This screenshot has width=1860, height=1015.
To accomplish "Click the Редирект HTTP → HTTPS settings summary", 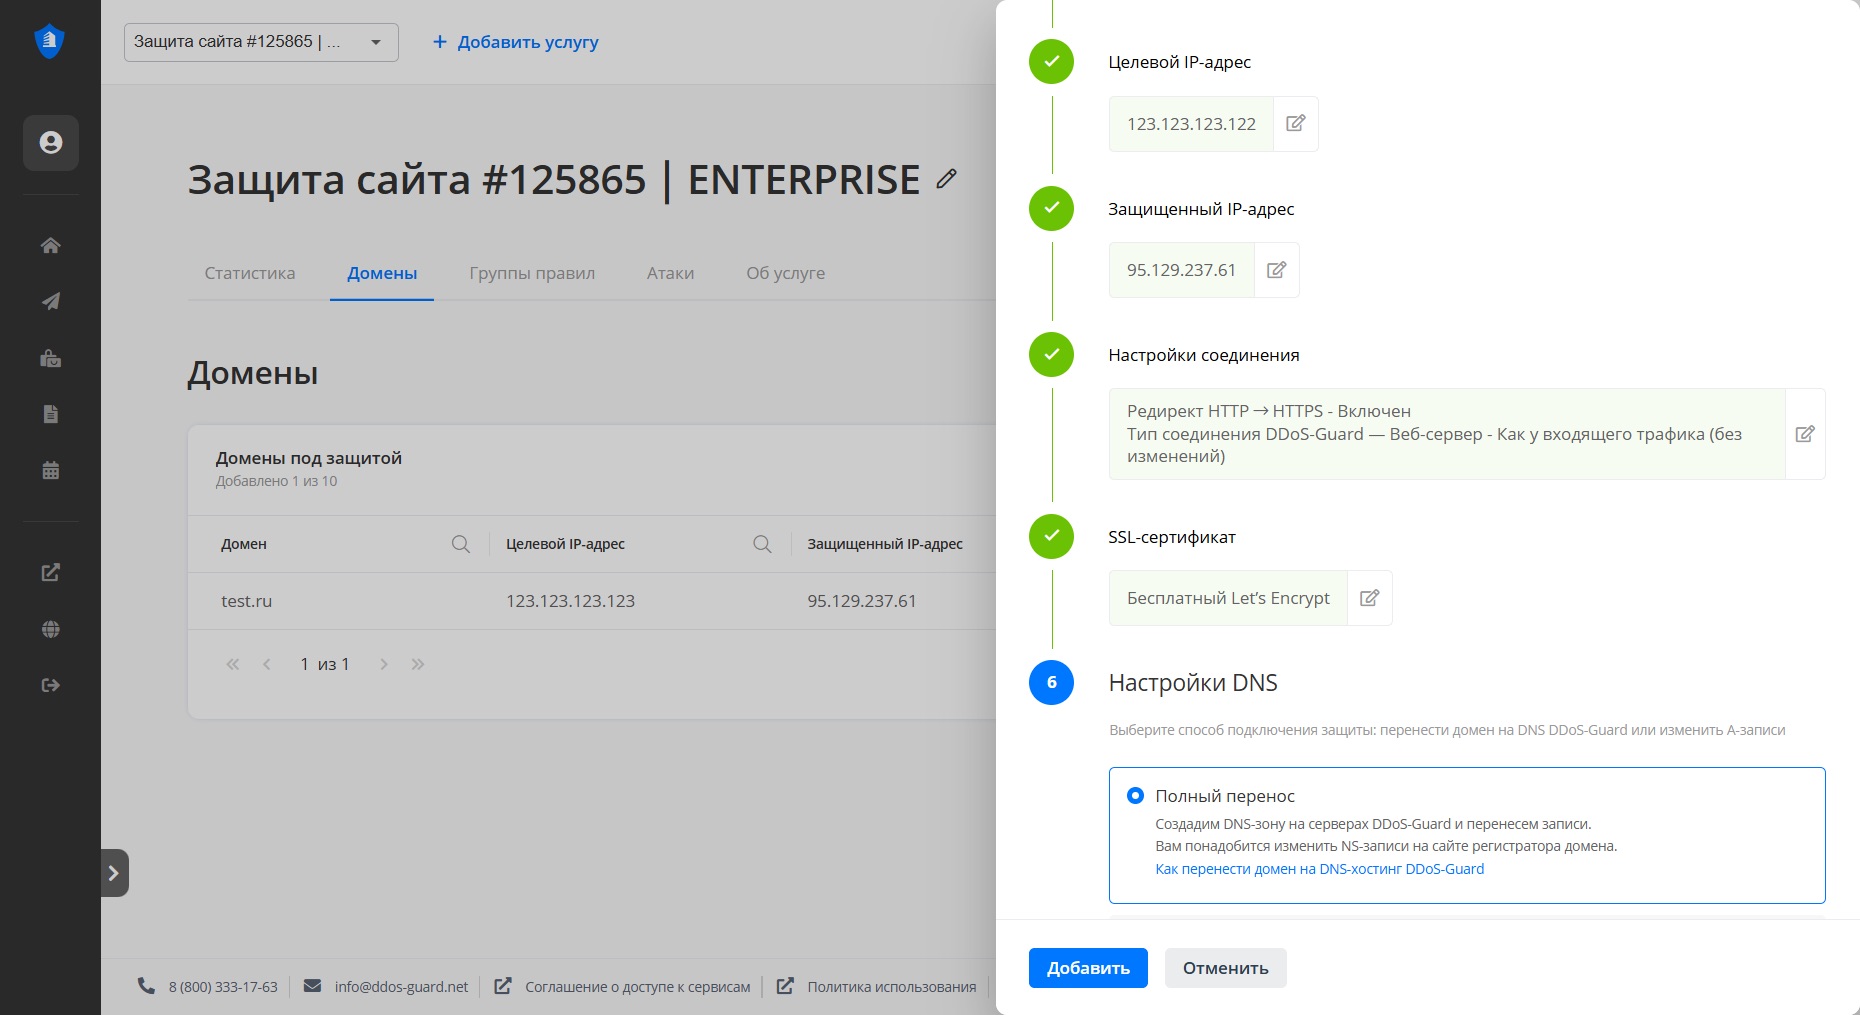I will click(1447, 434).
